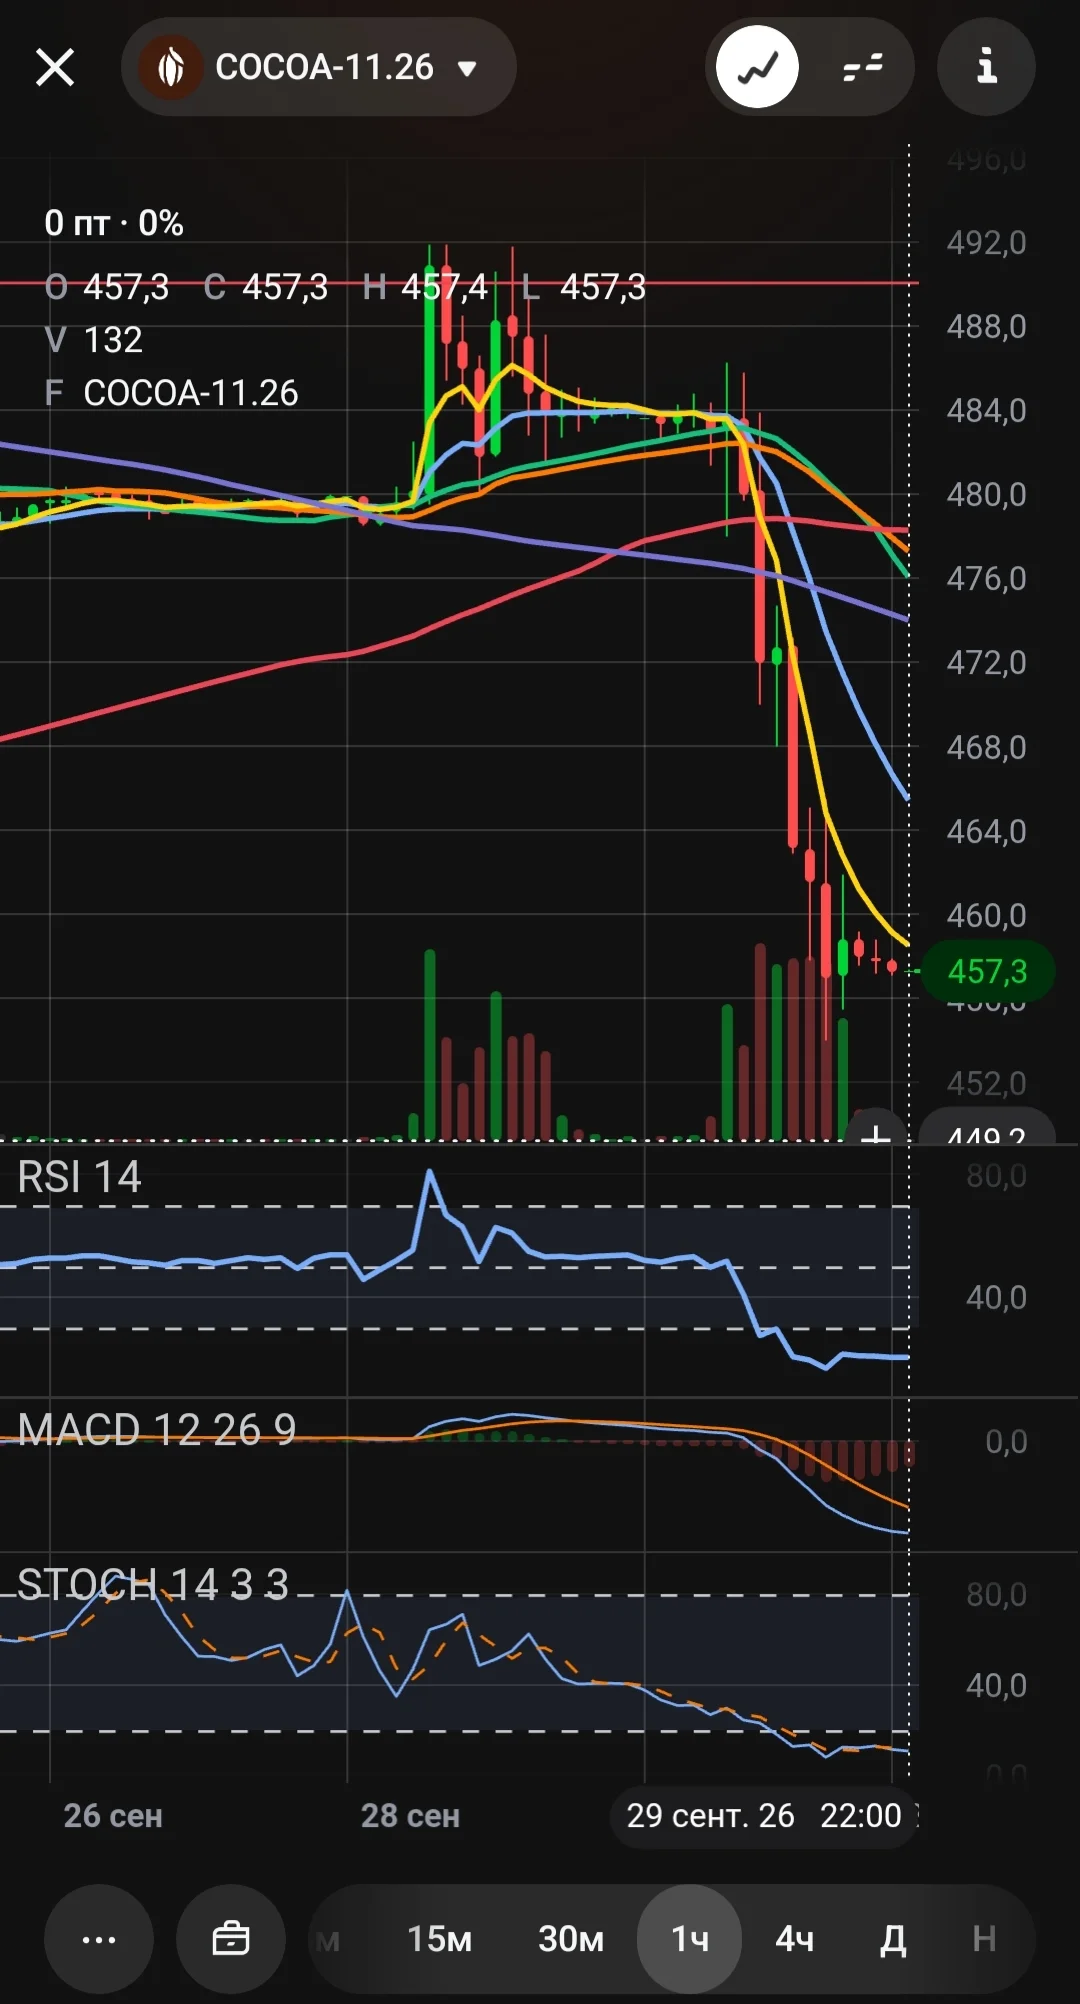Click the 492,0 price axis label
The width and height of the screenshot is (1080, 2004).
pos(986,242)
